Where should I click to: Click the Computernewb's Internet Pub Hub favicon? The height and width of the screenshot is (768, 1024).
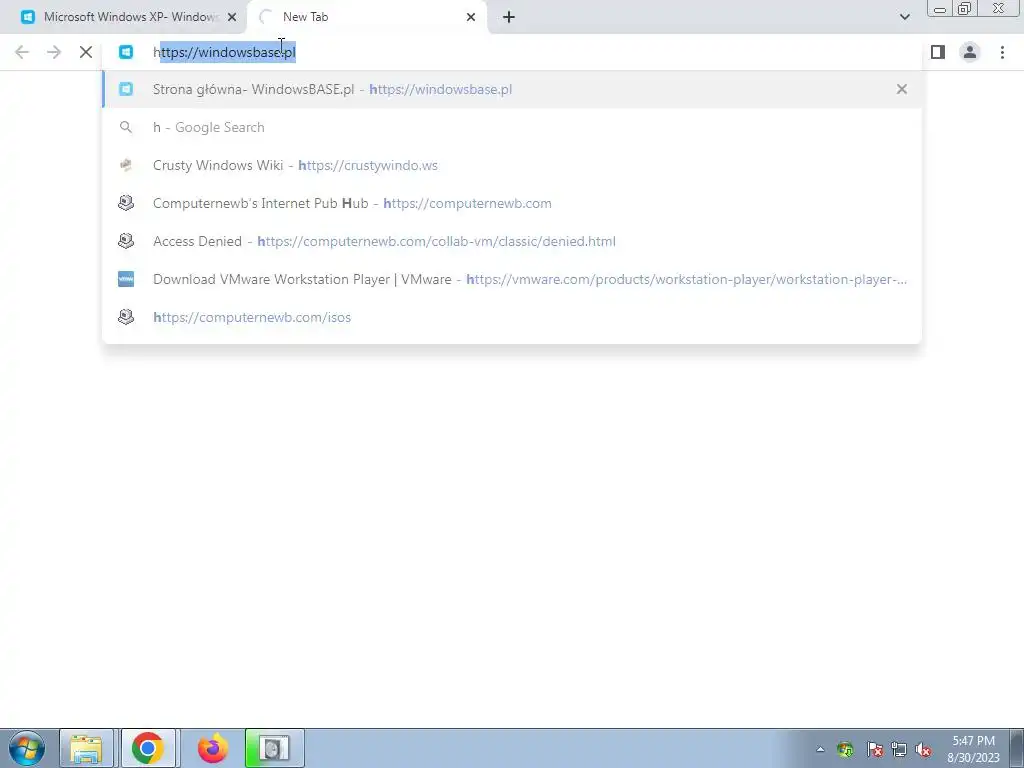click(x=126, y=203)
